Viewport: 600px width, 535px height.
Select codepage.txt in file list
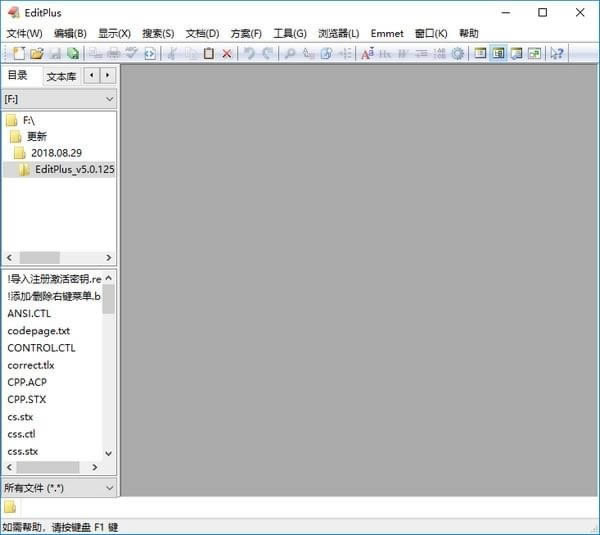tap(39, 330)
